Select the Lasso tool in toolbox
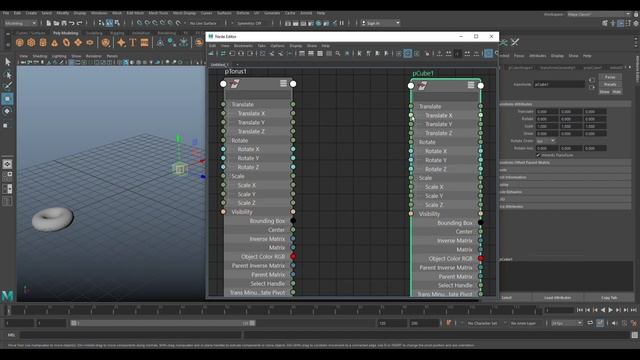Viewport: 640px width, 360px height. click(7, 74)
